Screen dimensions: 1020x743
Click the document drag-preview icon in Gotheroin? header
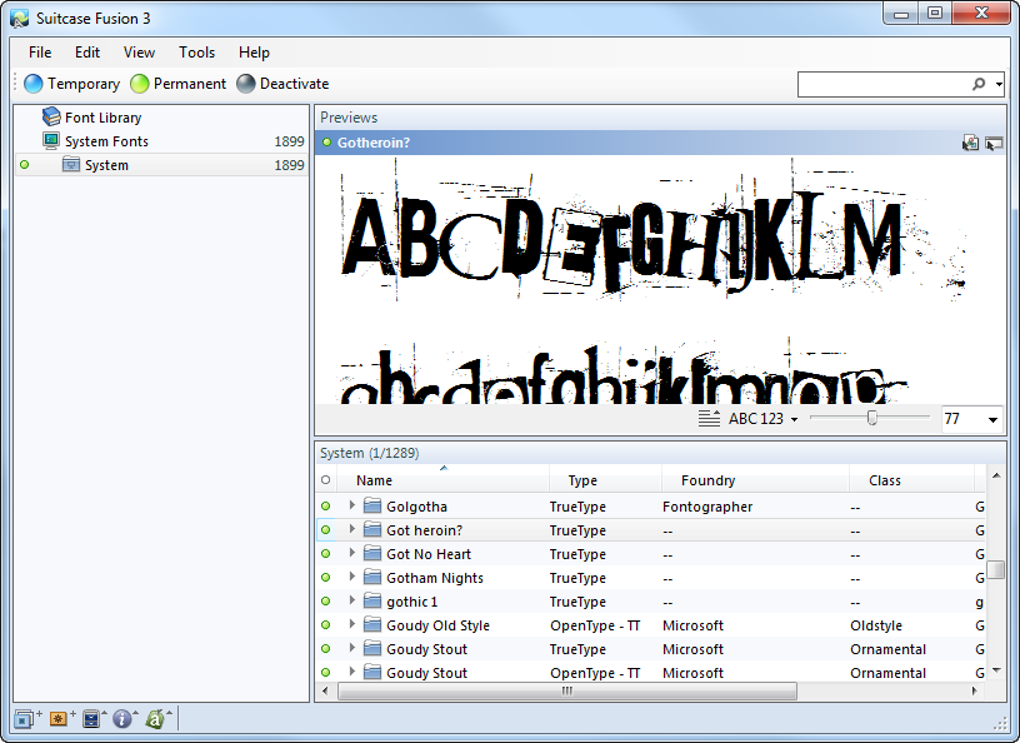click(x=971, y=143)
